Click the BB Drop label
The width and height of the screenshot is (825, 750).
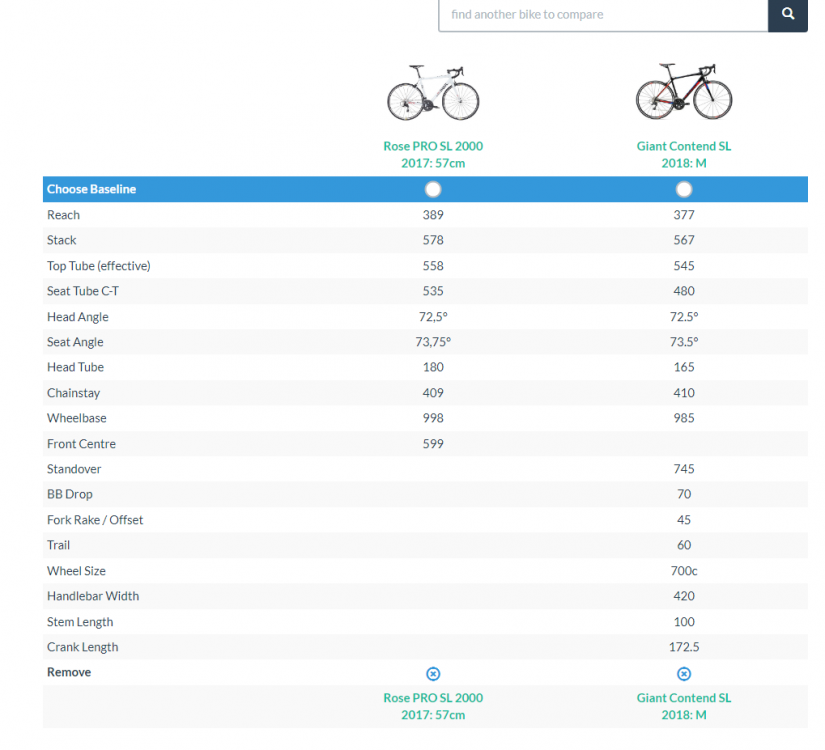69,494
